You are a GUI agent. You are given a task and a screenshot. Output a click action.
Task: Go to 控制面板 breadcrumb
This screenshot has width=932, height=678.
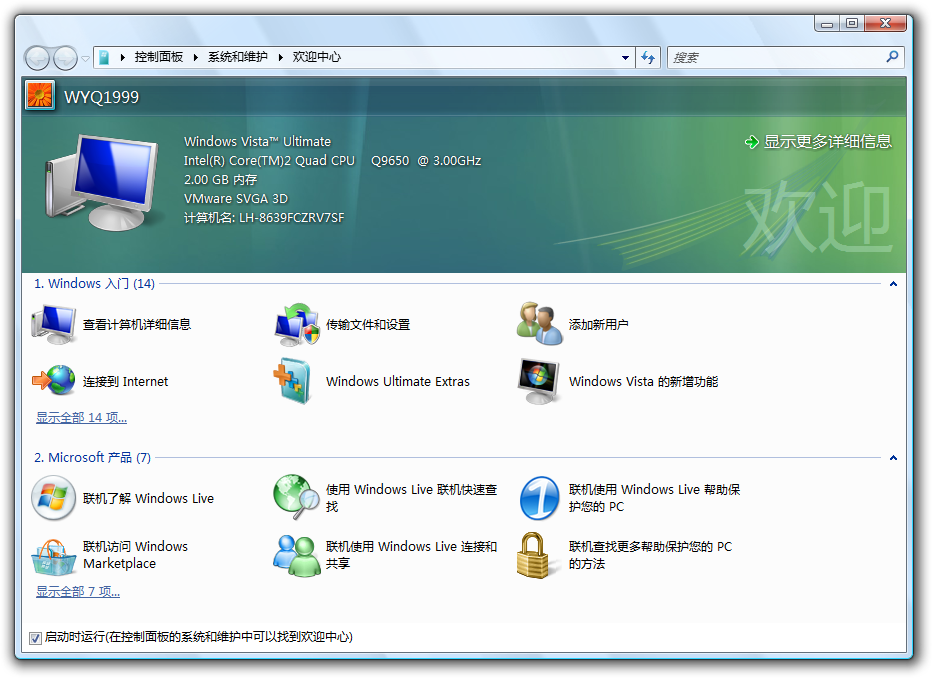tap(158, 57)
